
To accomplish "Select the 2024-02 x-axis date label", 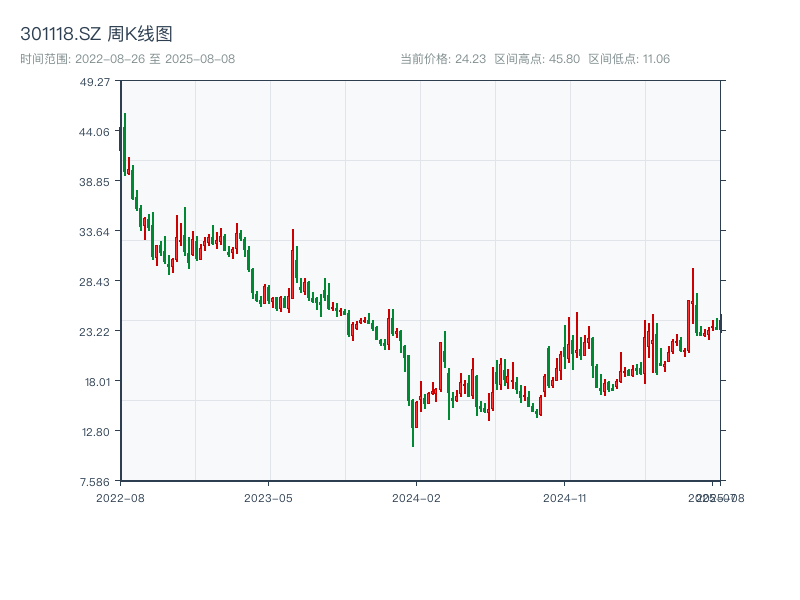I will pyautogui.click(x=417, y=497).
